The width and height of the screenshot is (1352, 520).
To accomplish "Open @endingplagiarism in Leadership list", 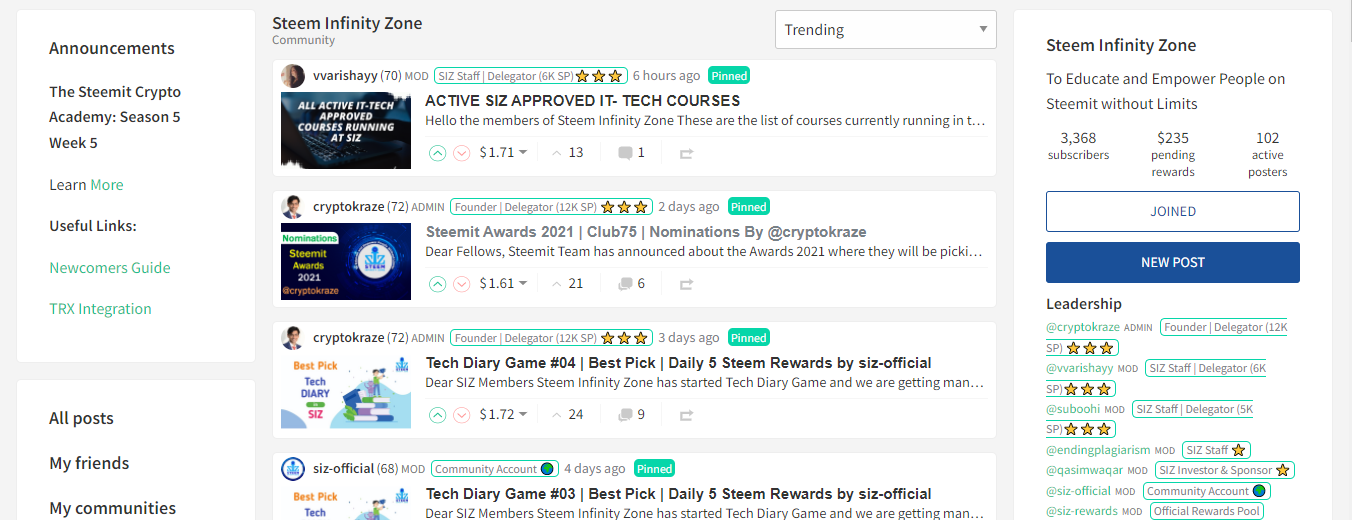I will [1098, 450].
